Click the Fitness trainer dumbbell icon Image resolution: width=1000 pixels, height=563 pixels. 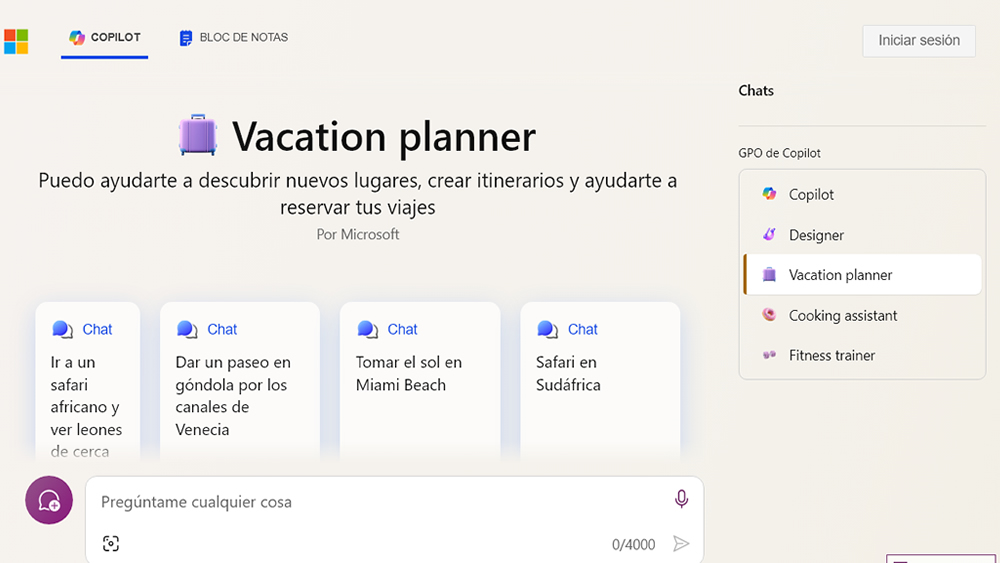tap(769, 355)
